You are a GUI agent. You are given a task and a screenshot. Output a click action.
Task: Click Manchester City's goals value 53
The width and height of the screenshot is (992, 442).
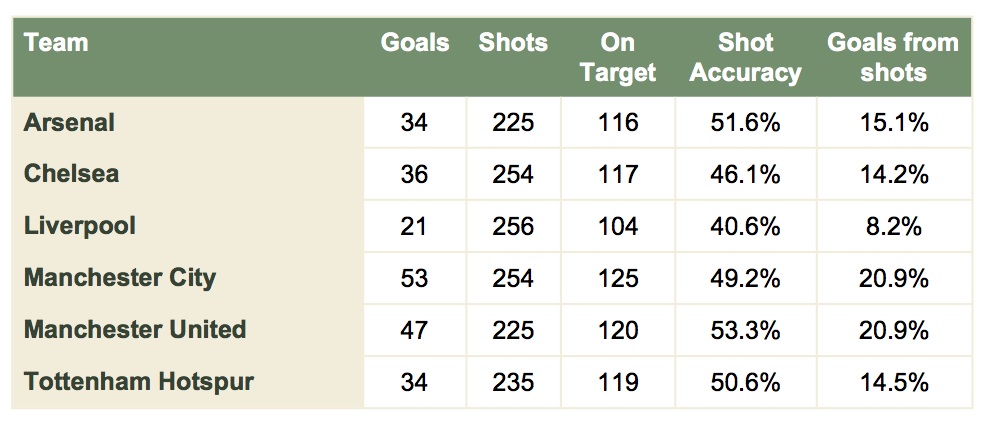[414, 279]
